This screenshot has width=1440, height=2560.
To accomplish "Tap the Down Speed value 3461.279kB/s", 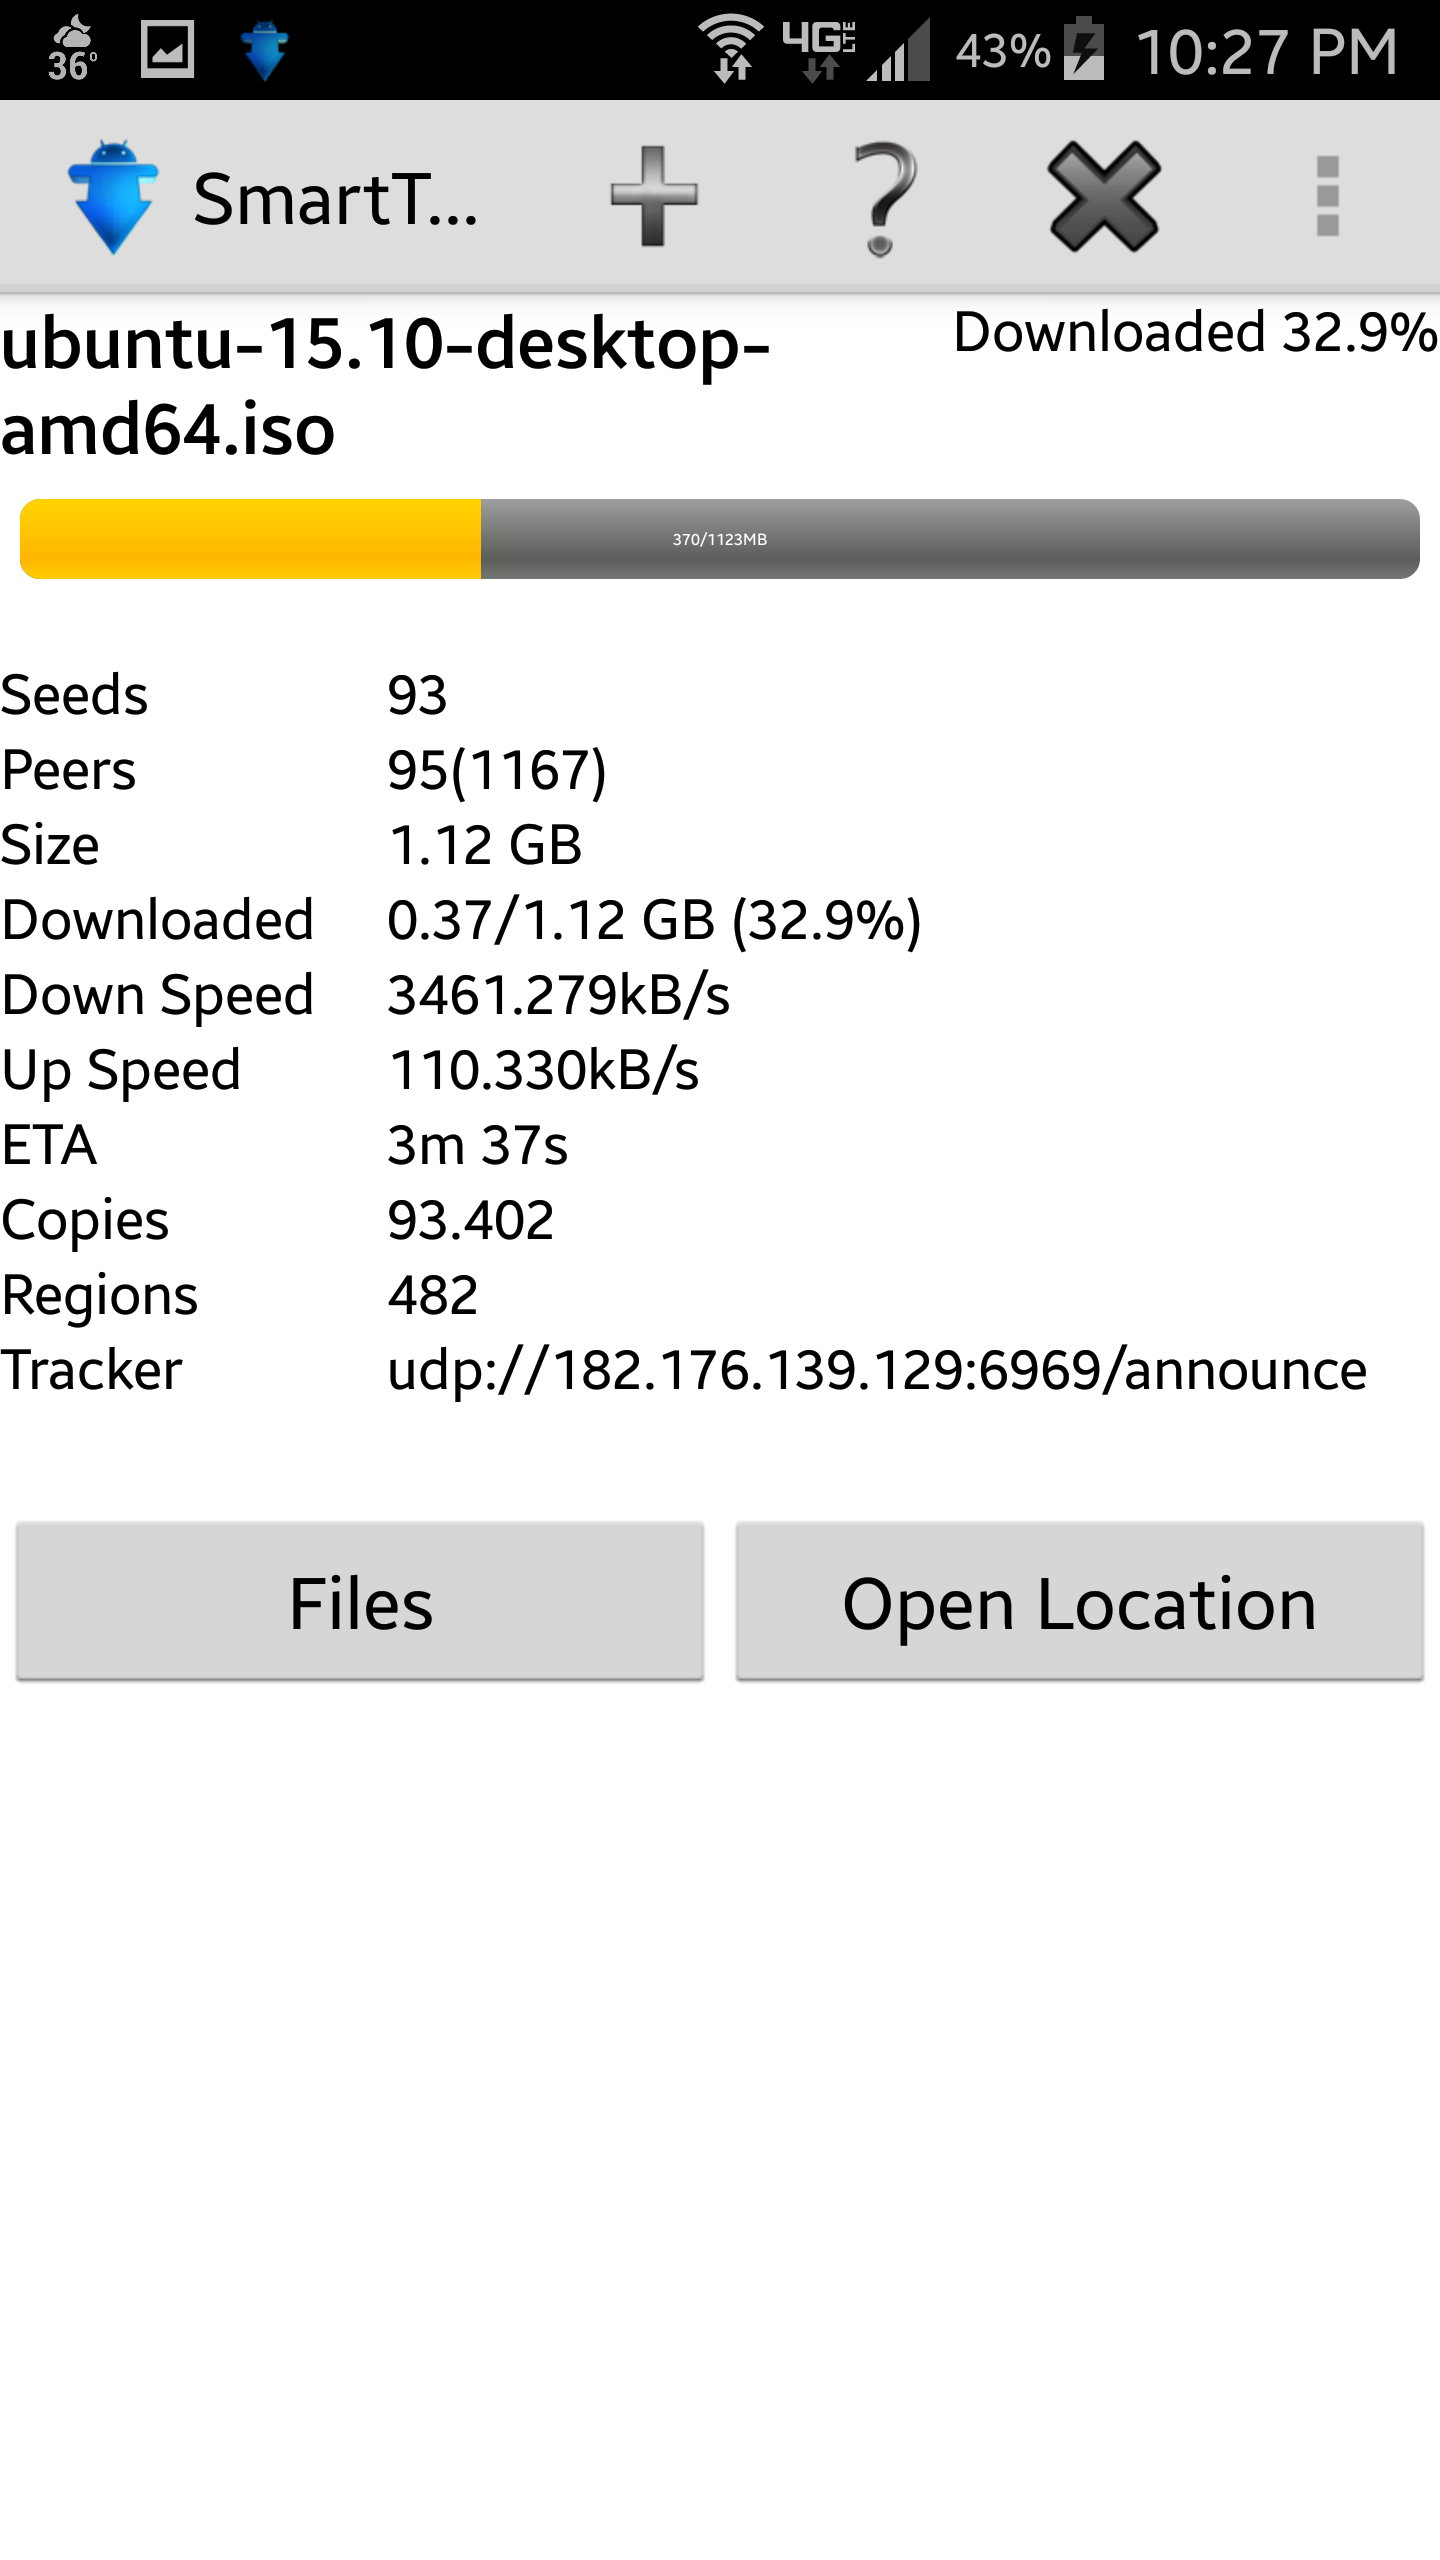I will [558, 995].
